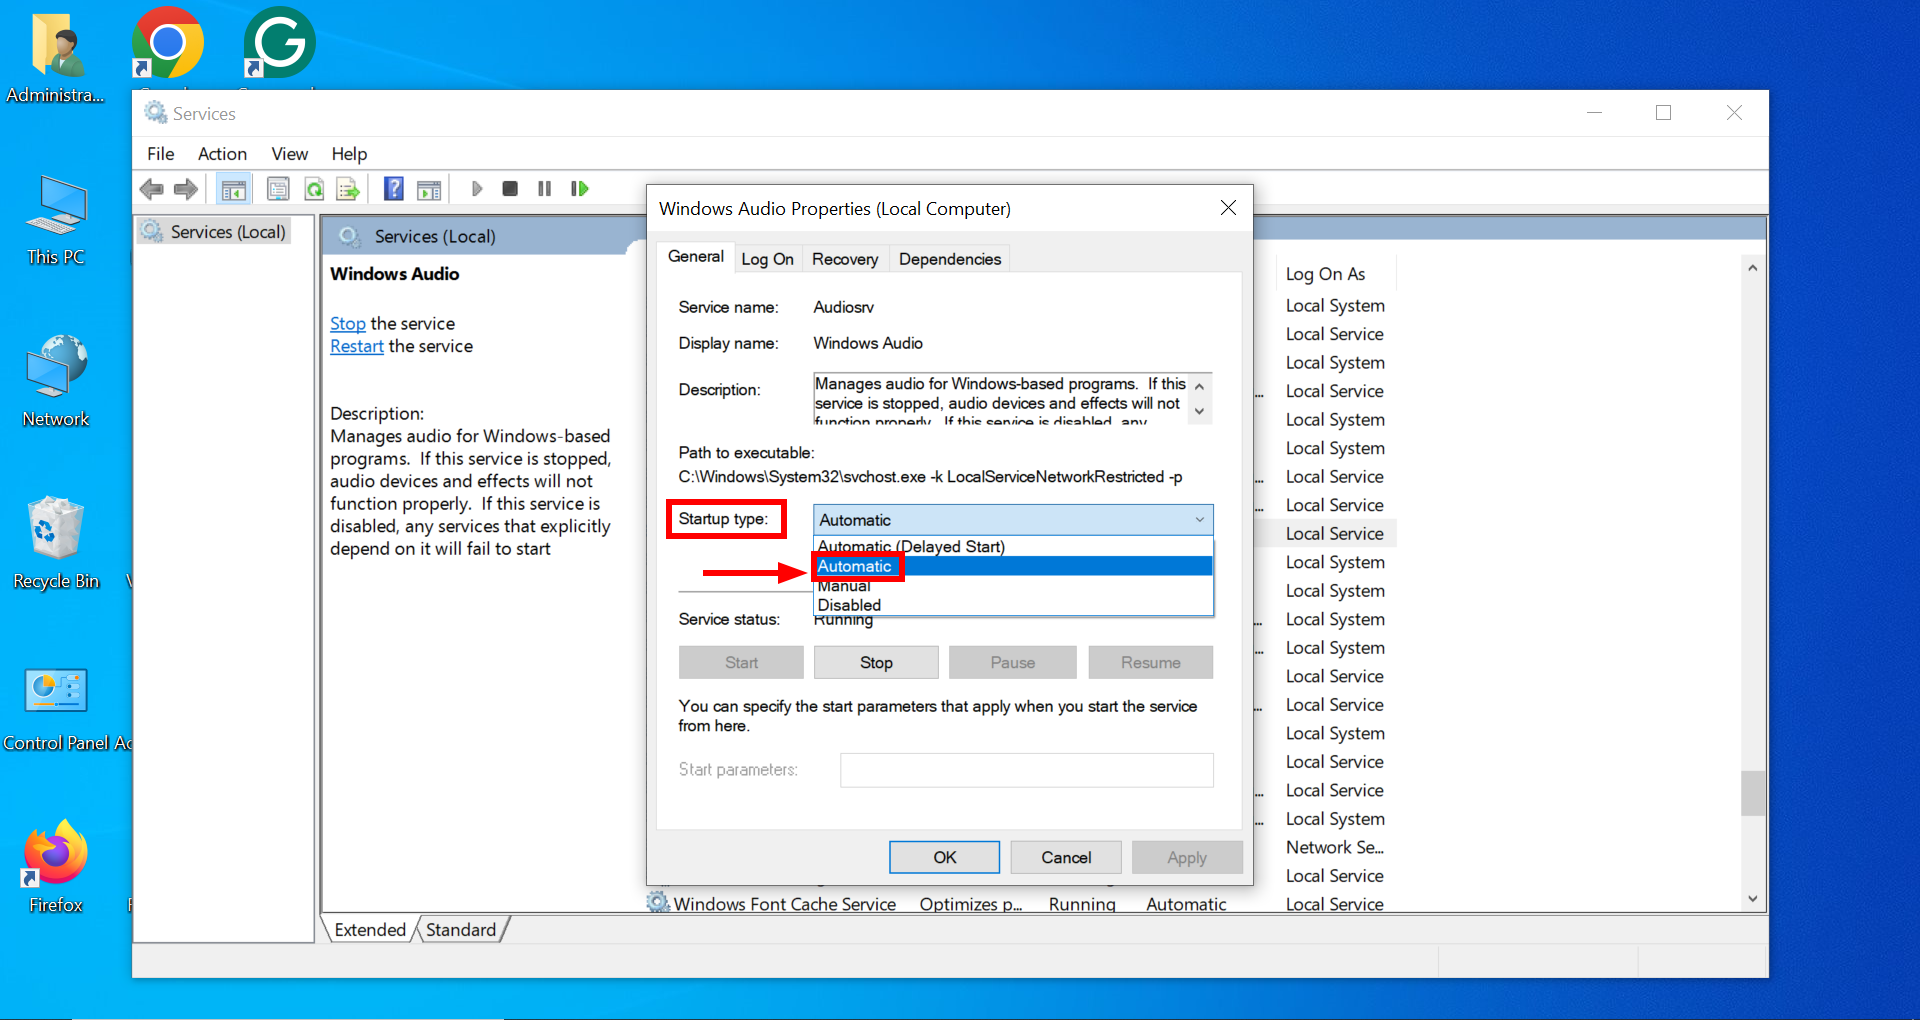The height and width of the screenshot is (1020, 1920).
Task: Click the Restart the service link
Action: coord(357,346)
